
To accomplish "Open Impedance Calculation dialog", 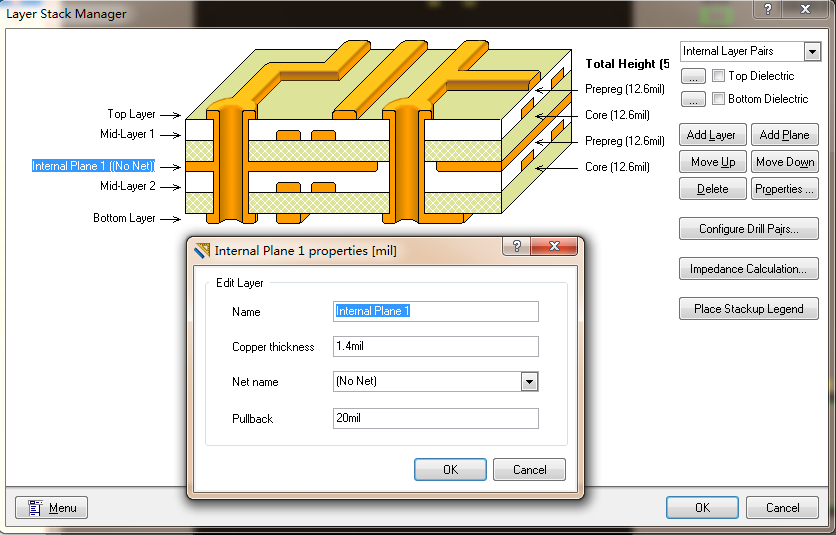I will (749, 269).
